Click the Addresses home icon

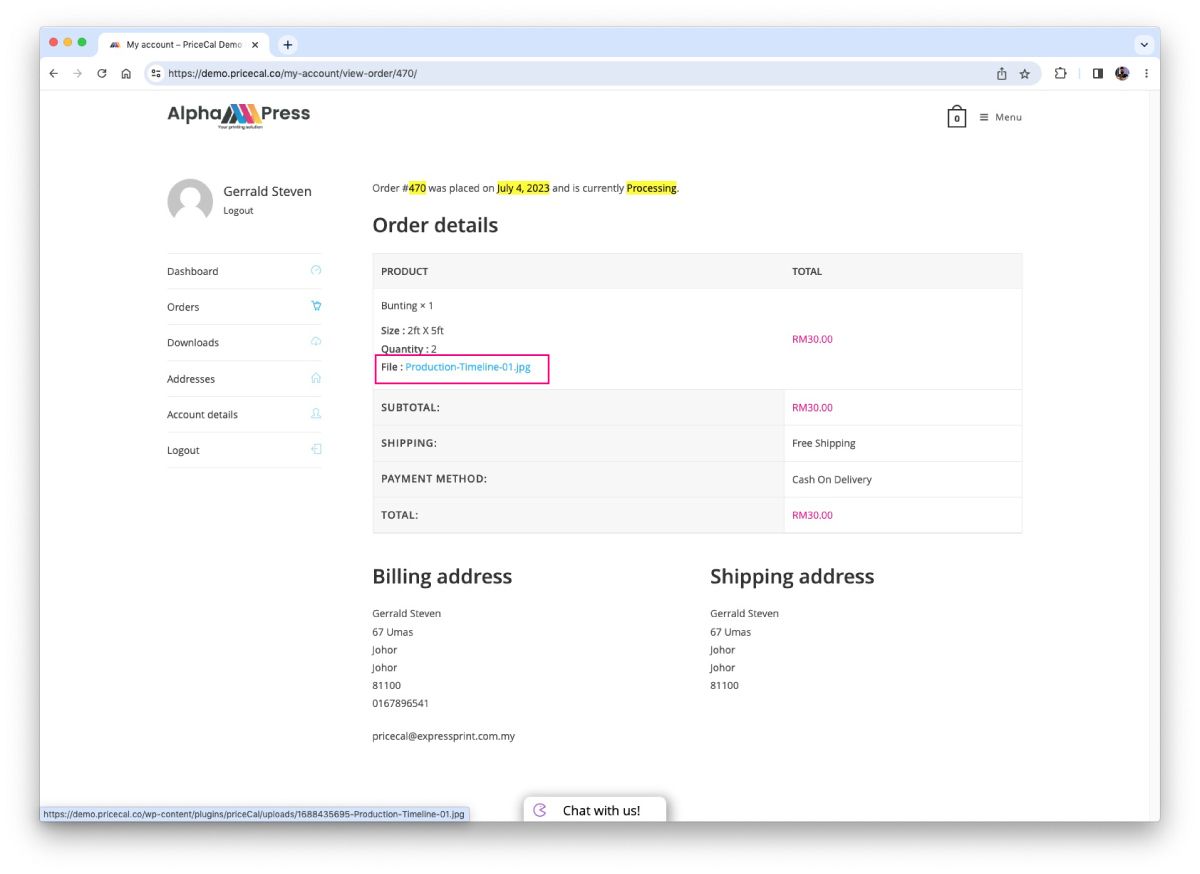(x=316, y=378)
